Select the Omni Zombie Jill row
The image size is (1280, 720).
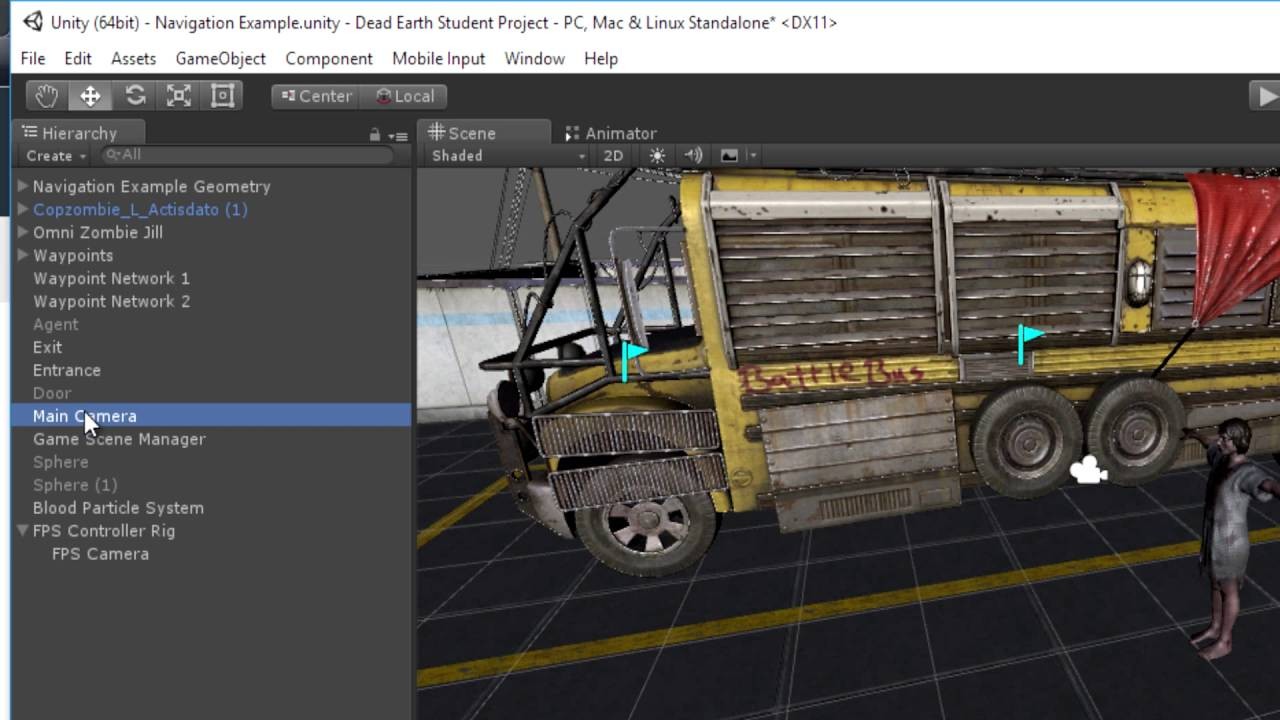(x=211, y=232)
